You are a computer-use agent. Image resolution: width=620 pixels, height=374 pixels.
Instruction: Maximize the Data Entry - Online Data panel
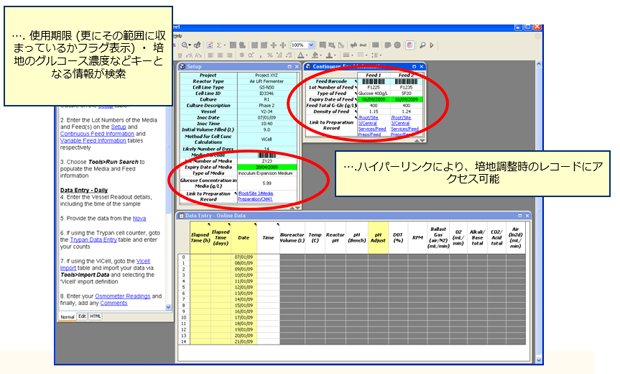point(520,215)
